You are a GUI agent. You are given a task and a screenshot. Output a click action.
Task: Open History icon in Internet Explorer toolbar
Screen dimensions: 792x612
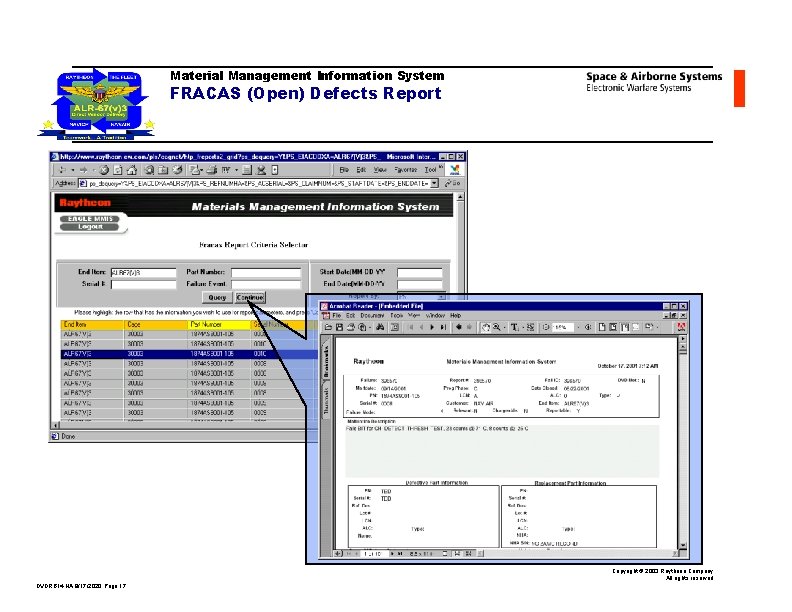177,170
